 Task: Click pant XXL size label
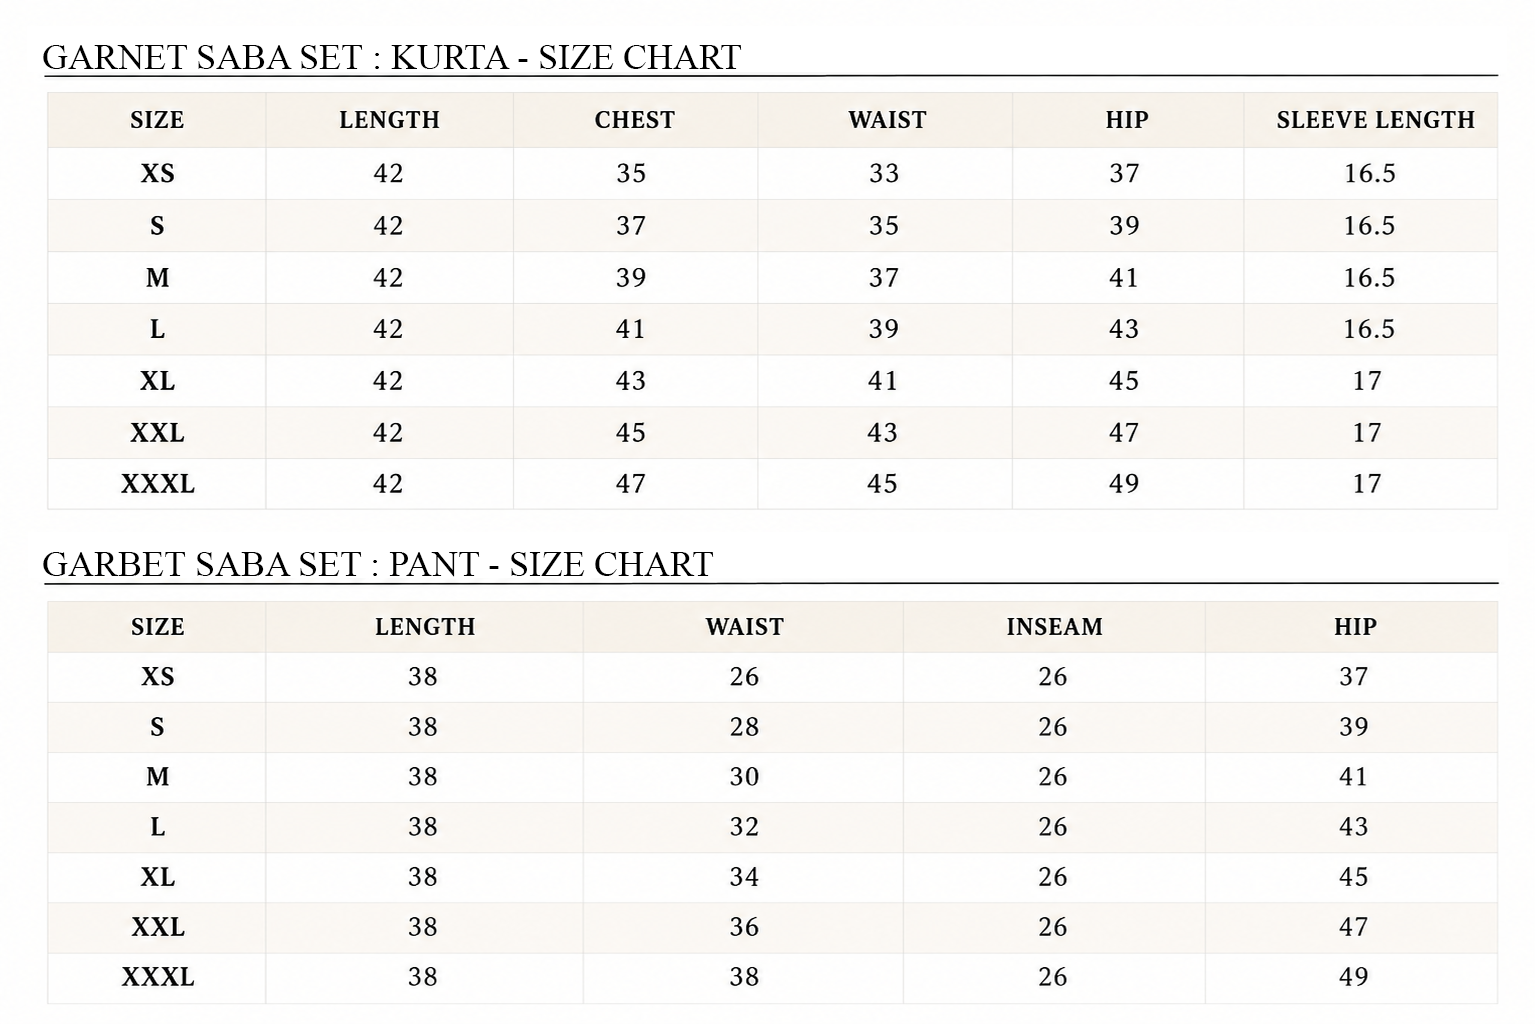tap(157, 927)
